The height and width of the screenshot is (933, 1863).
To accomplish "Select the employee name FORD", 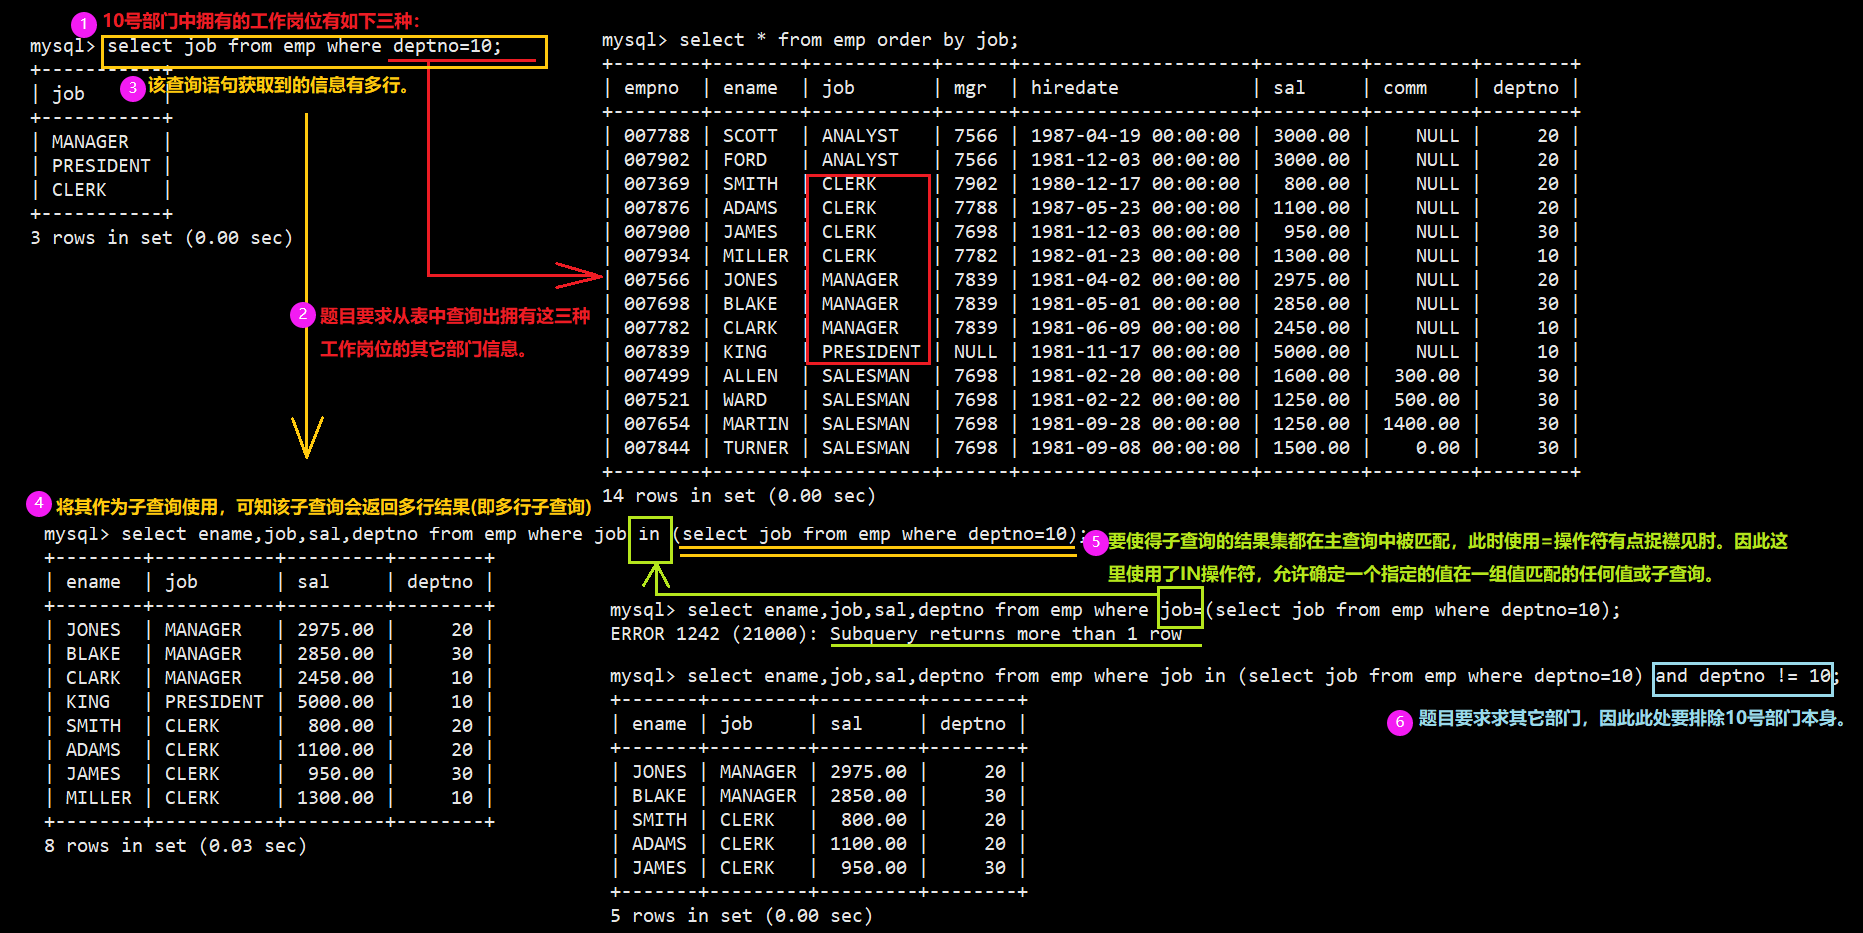I will tap(745, 160).
